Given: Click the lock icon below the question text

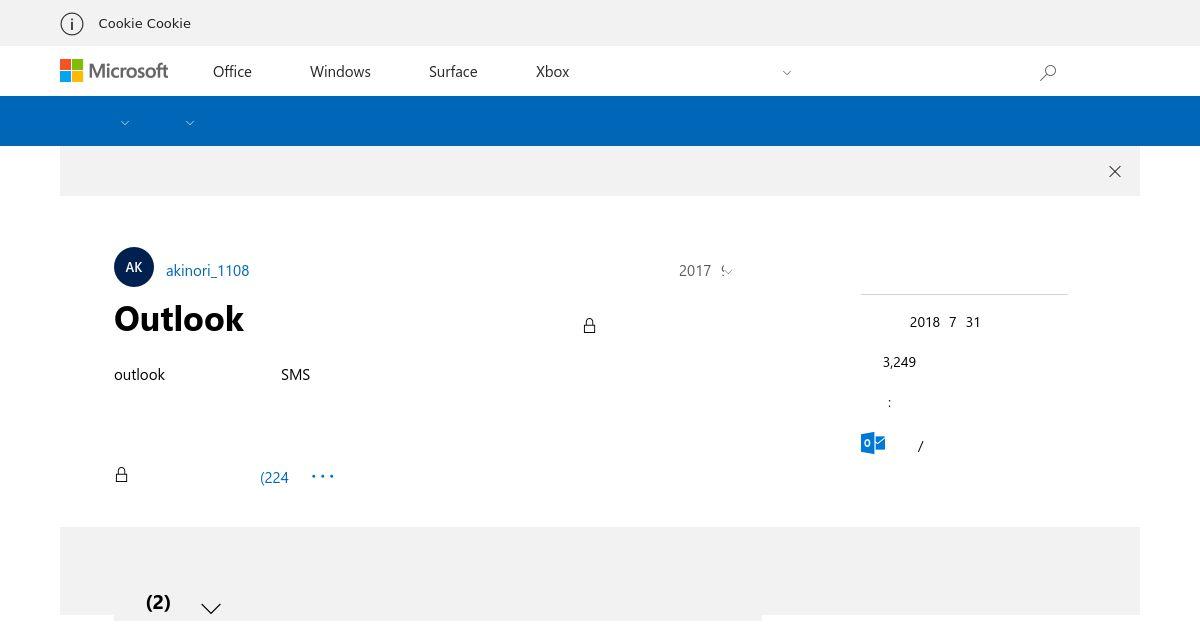Looking at the screenshot, I should pos(122,475).
